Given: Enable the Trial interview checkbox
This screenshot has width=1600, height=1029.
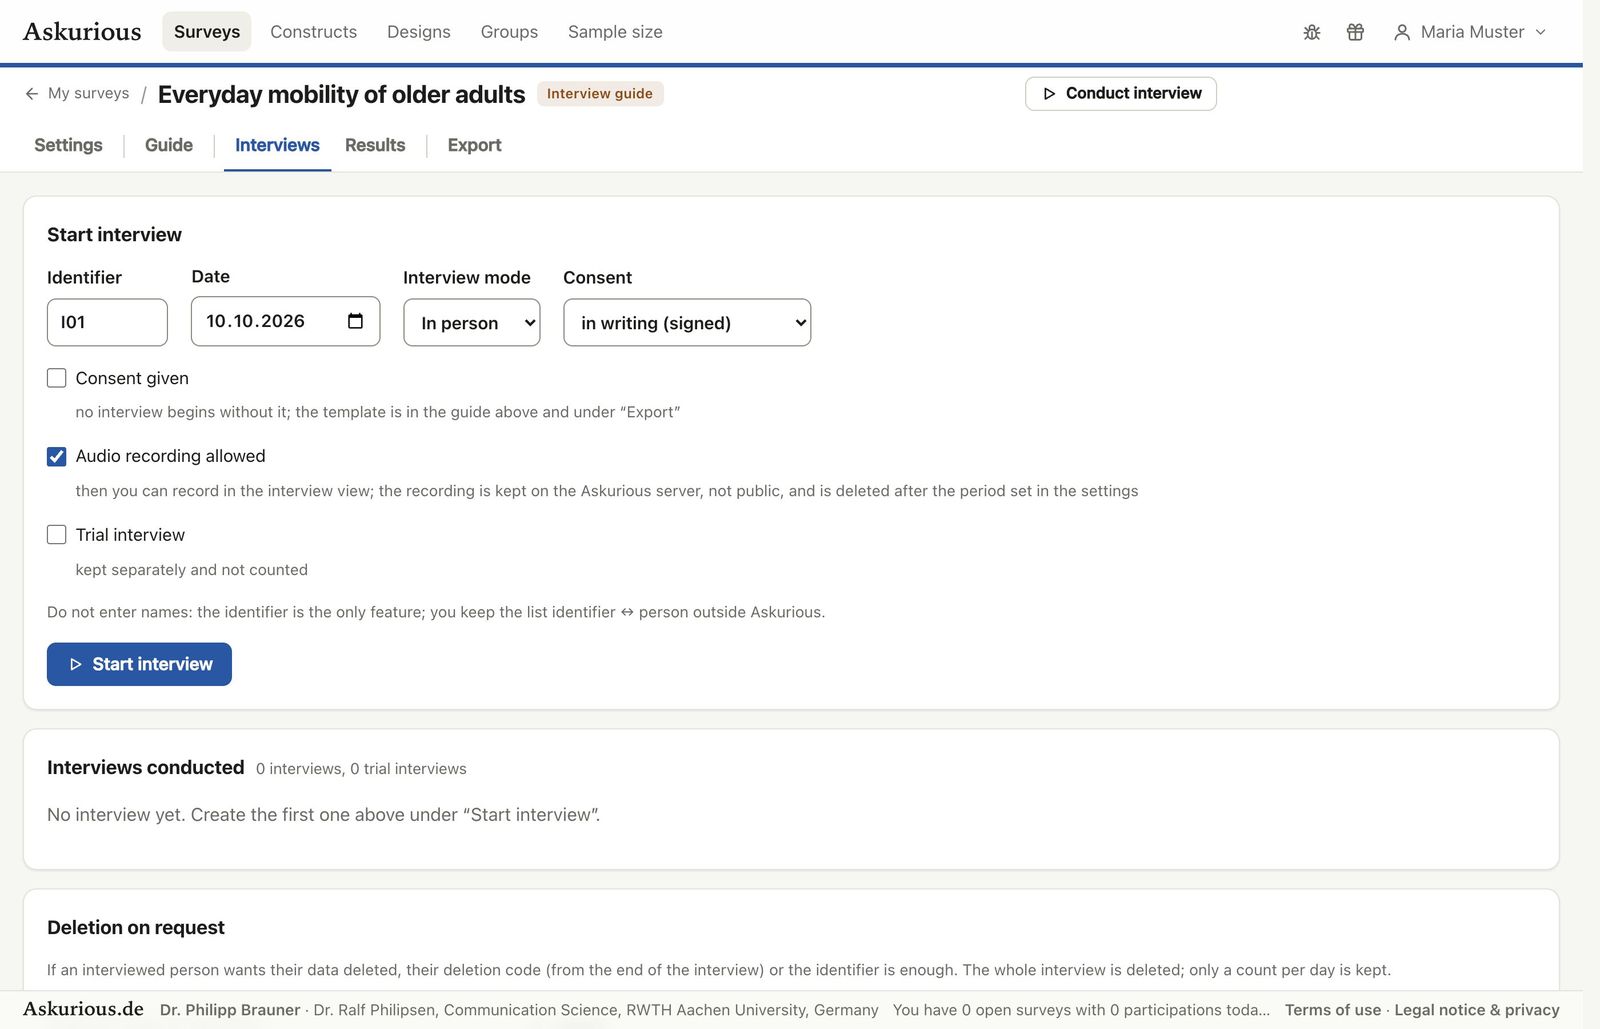Looking at the screenshot, I should click(57, 535).
